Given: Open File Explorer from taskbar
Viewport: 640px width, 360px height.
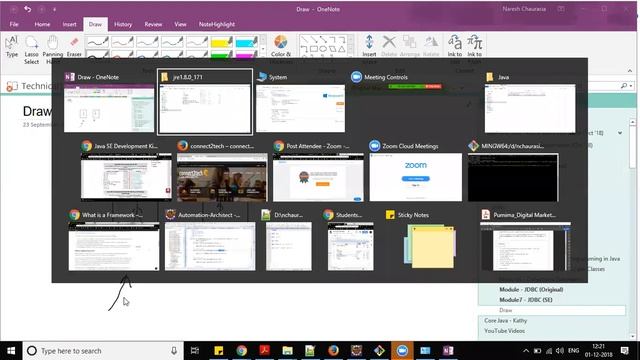Looking at the screenshot, I should coord(287,351).
